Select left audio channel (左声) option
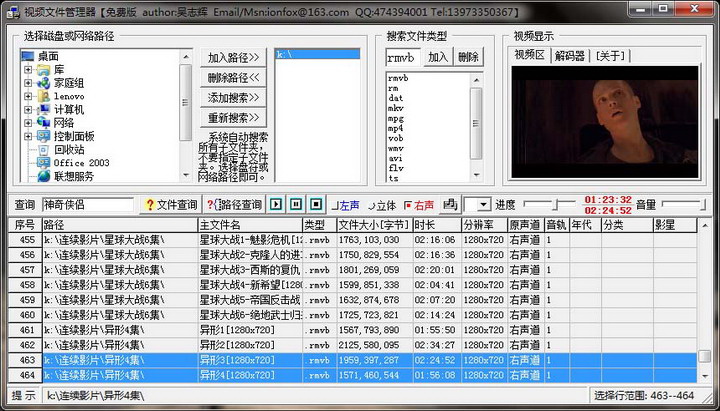Image resolution: width=720 pixels, height=411 pixels. tap(346, 205)
